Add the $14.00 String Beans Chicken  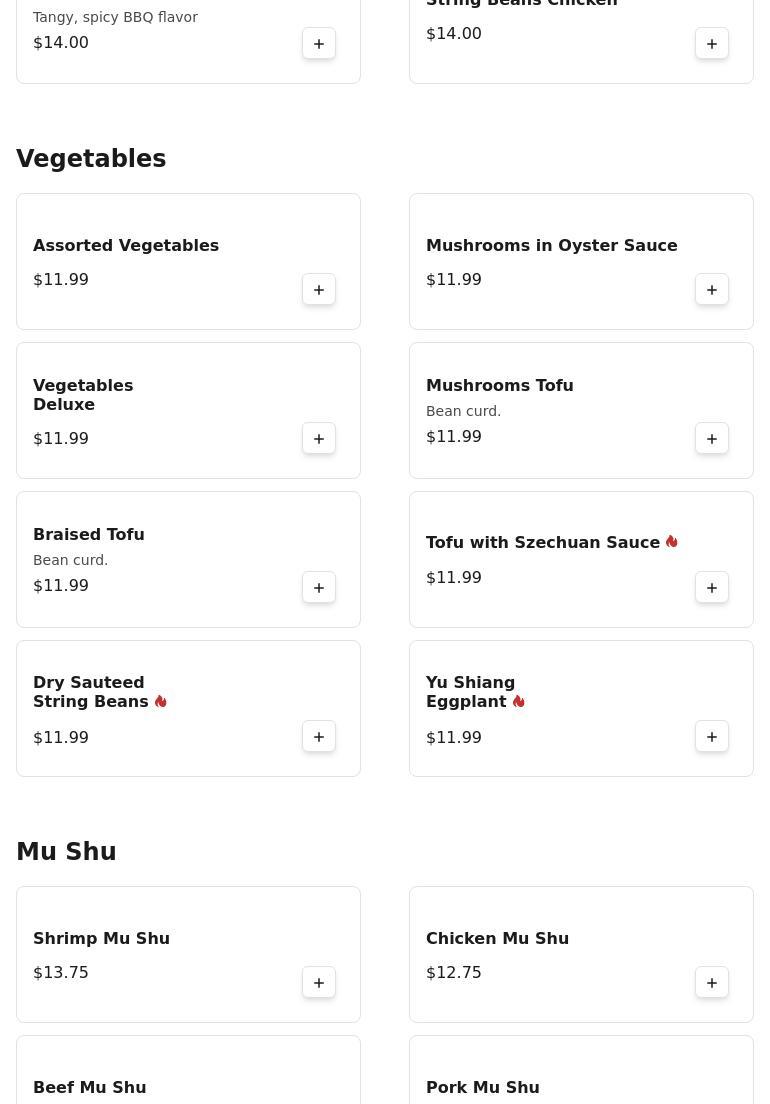(712, 44)
